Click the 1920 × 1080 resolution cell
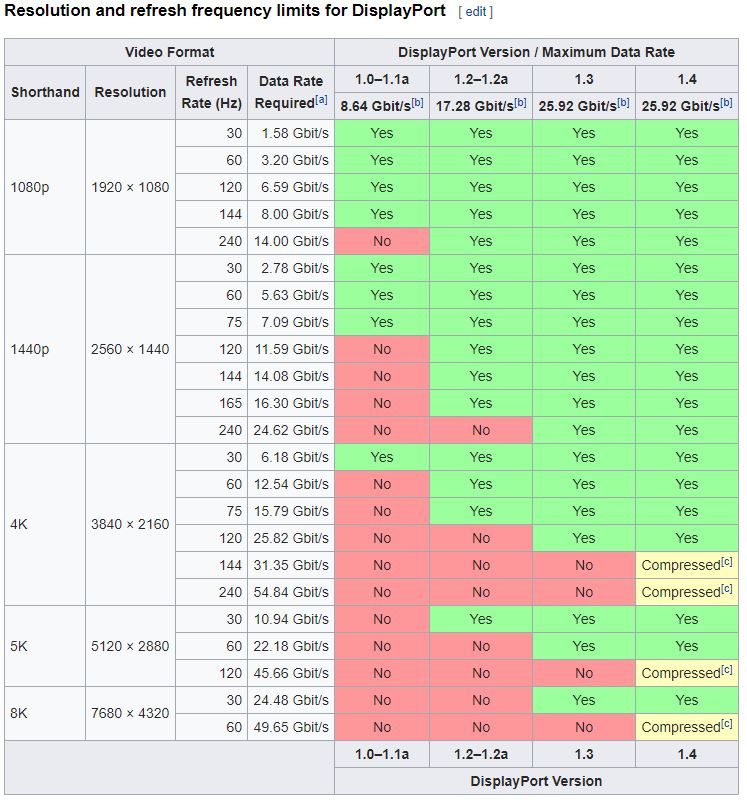 (130, 187)
